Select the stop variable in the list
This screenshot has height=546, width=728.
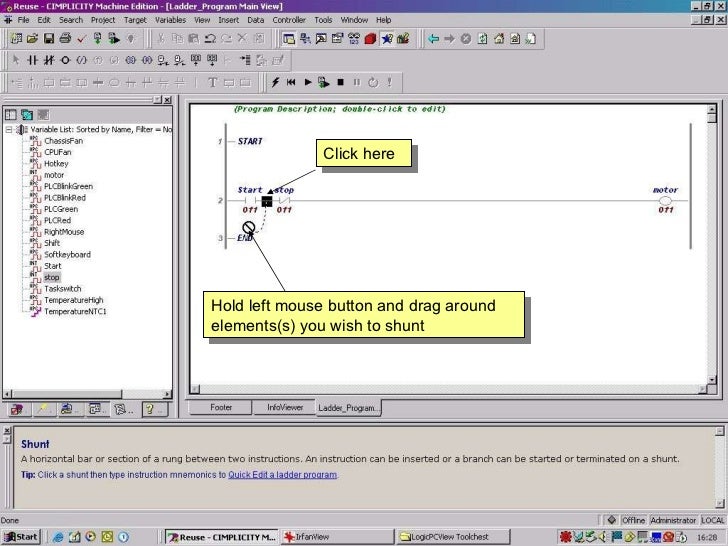point(52,277)
